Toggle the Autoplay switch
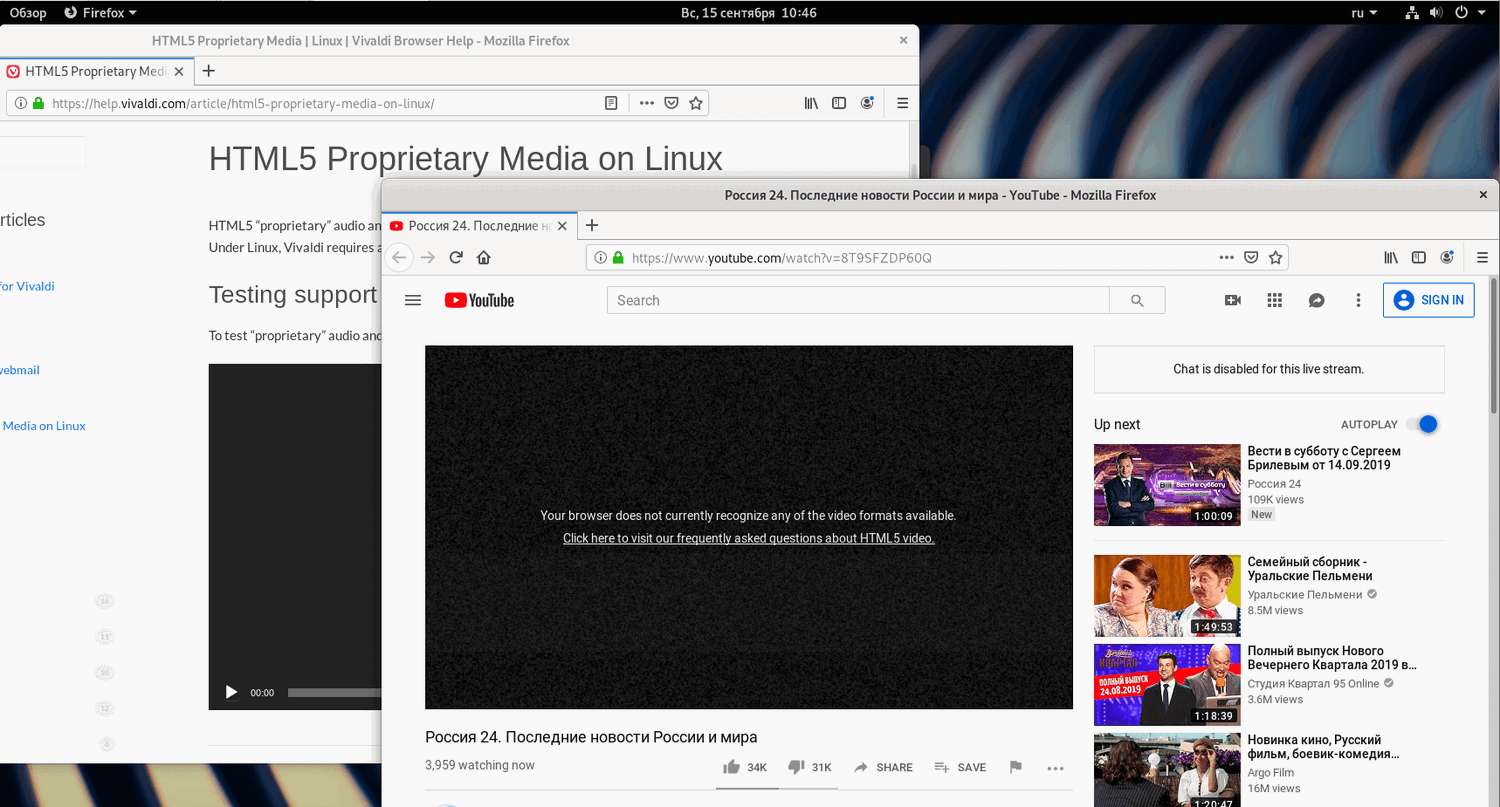1500x807 pixels. pos(1422,424)
